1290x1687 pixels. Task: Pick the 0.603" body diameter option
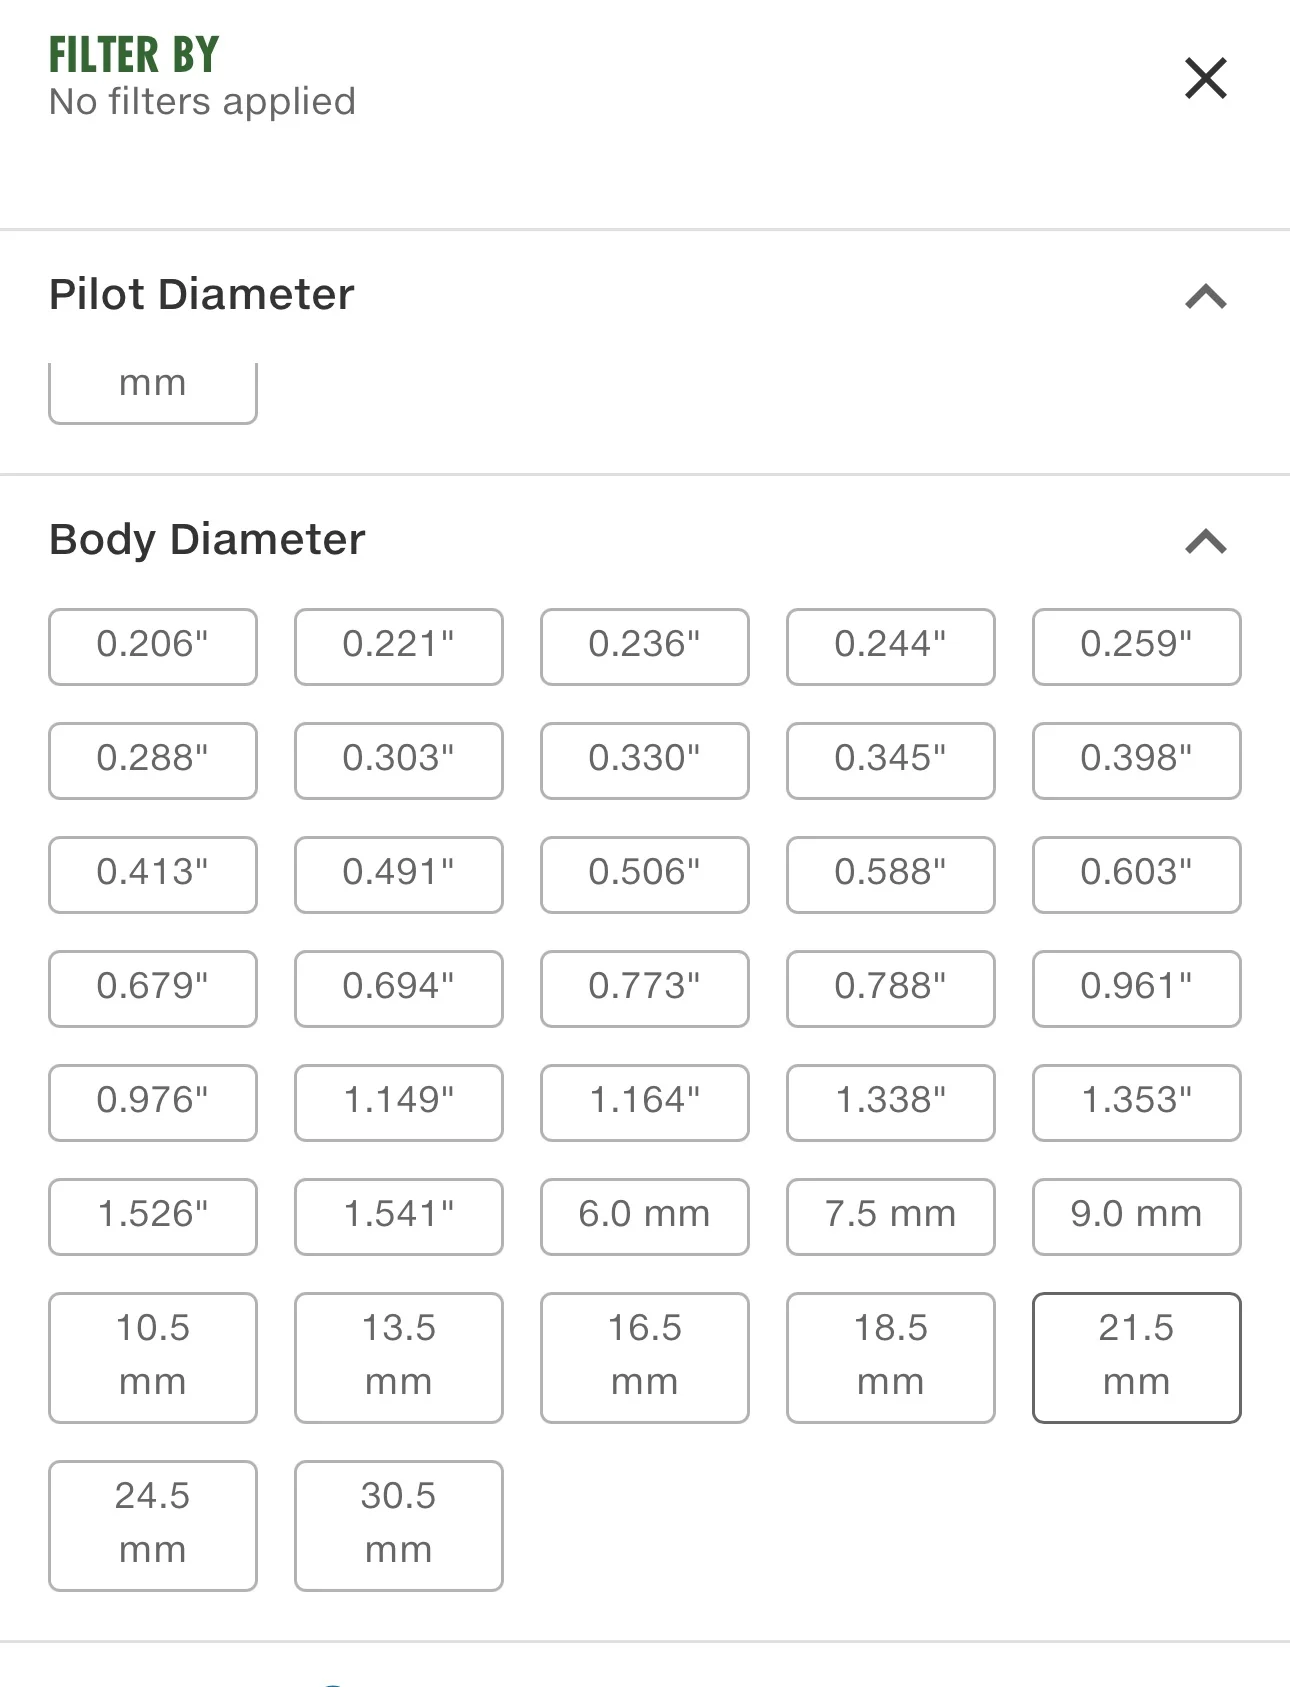(1136, 875)
